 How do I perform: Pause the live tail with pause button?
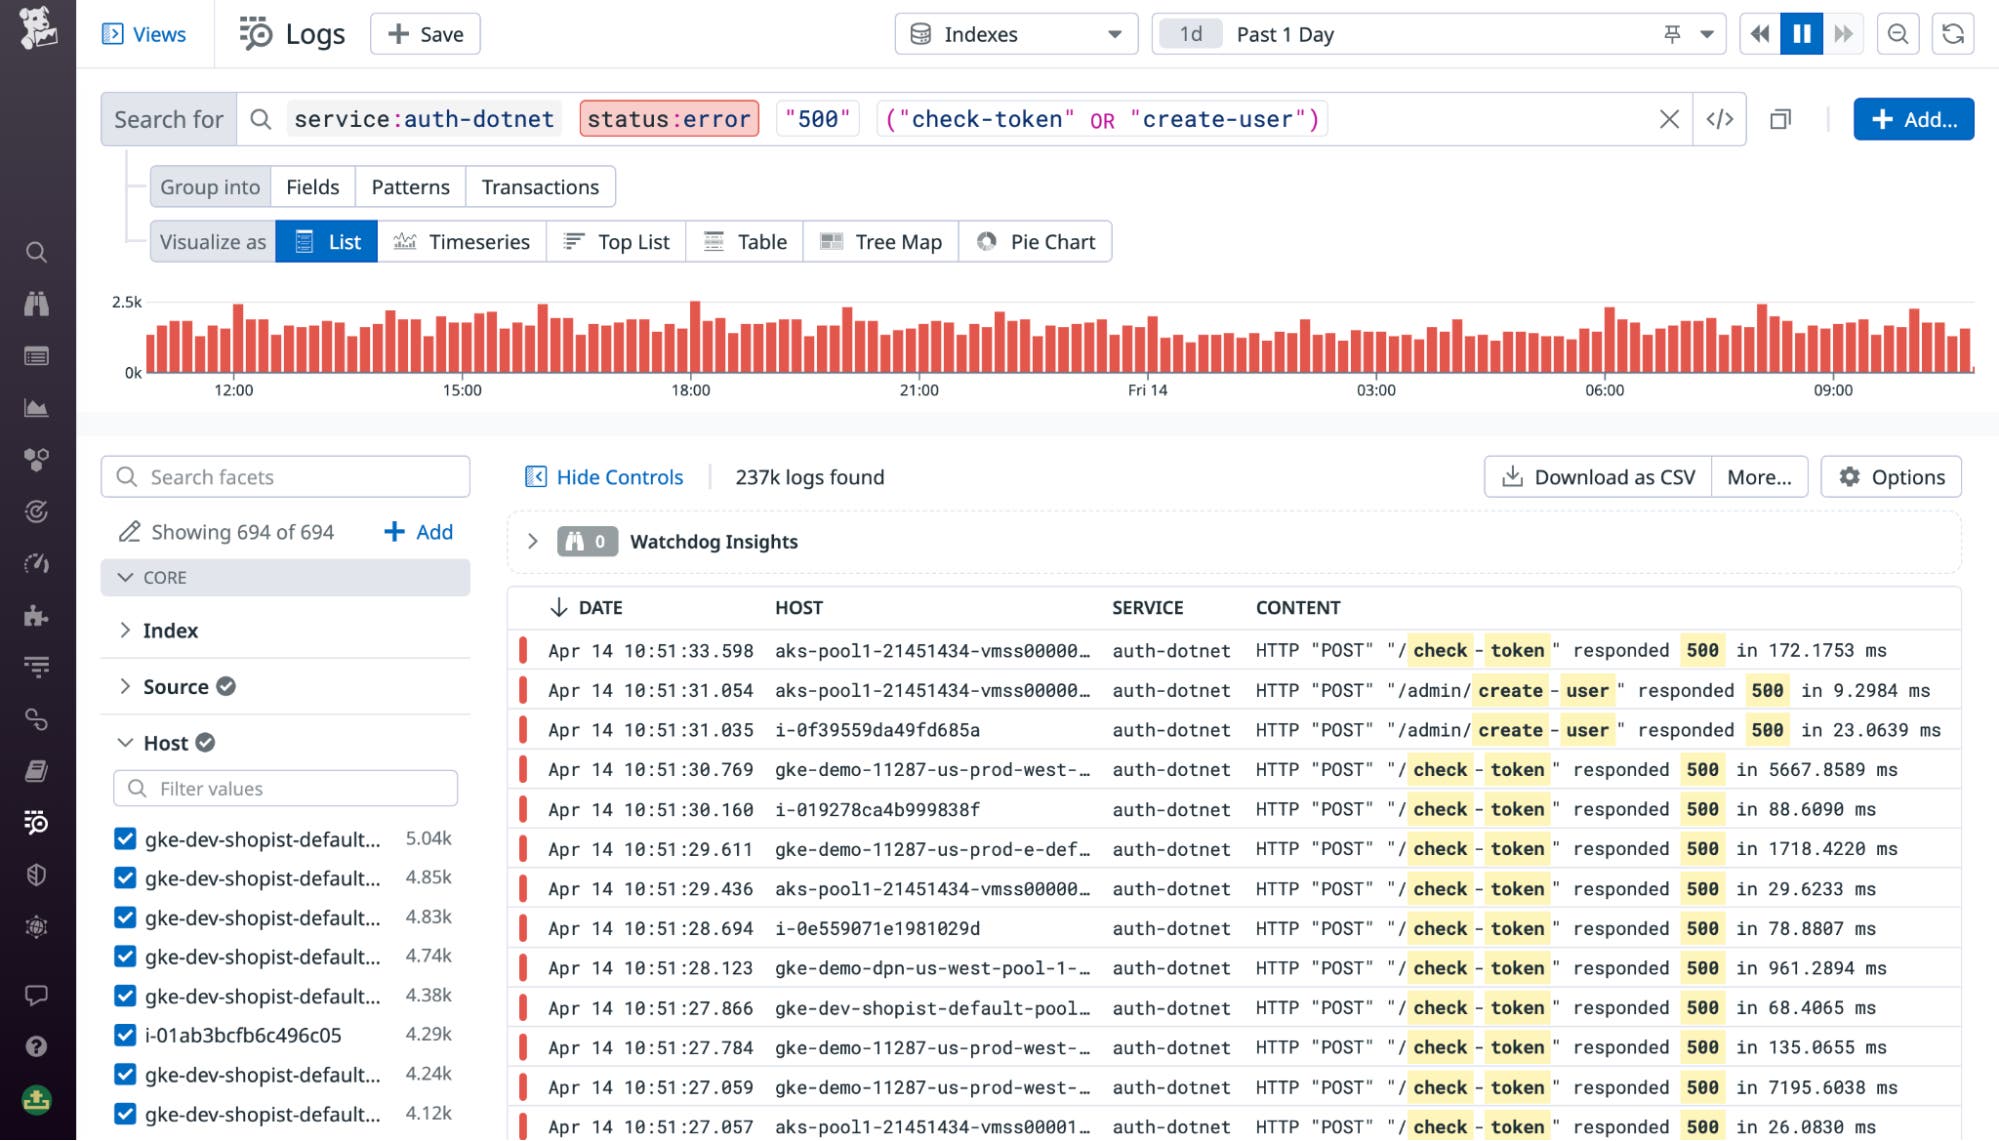[1801, 33]
